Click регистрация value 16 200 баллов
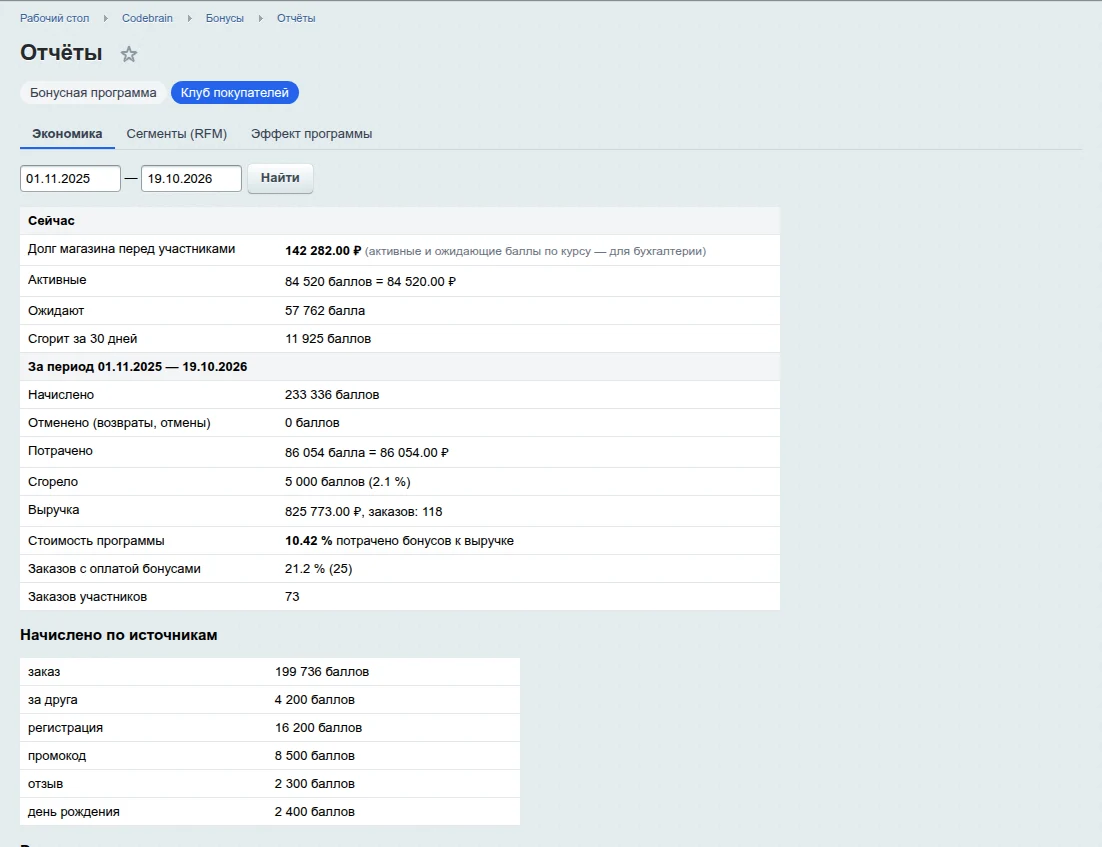Image resolution: width=1102 pixels, height=847 pixels. click(318, 728)
